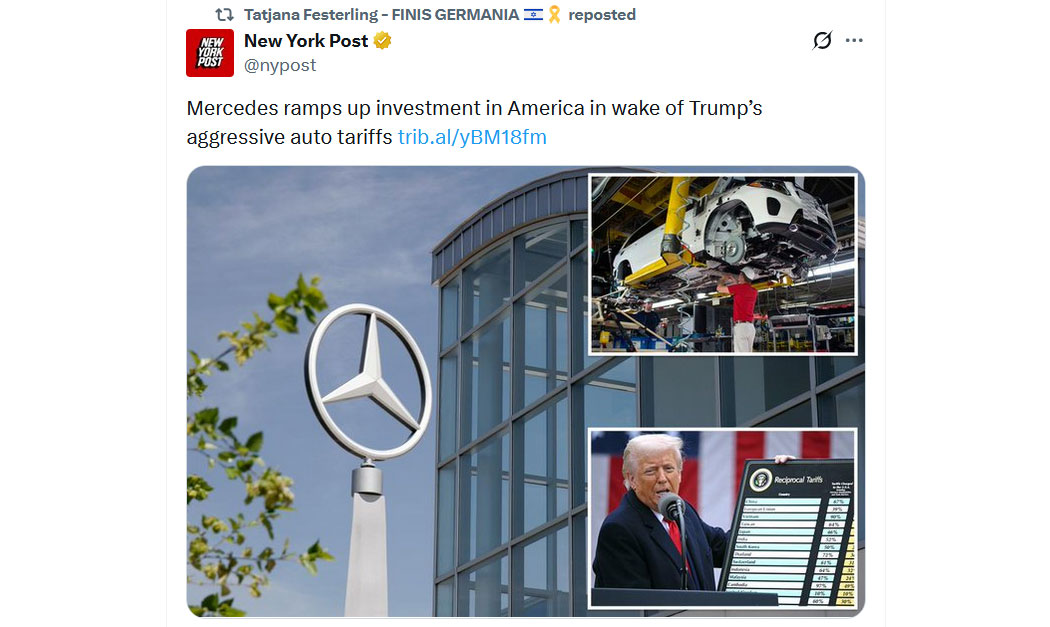Click the yellow ribbon emoji beside reposter name
The image size is (1050, 627).
point(554,15)
